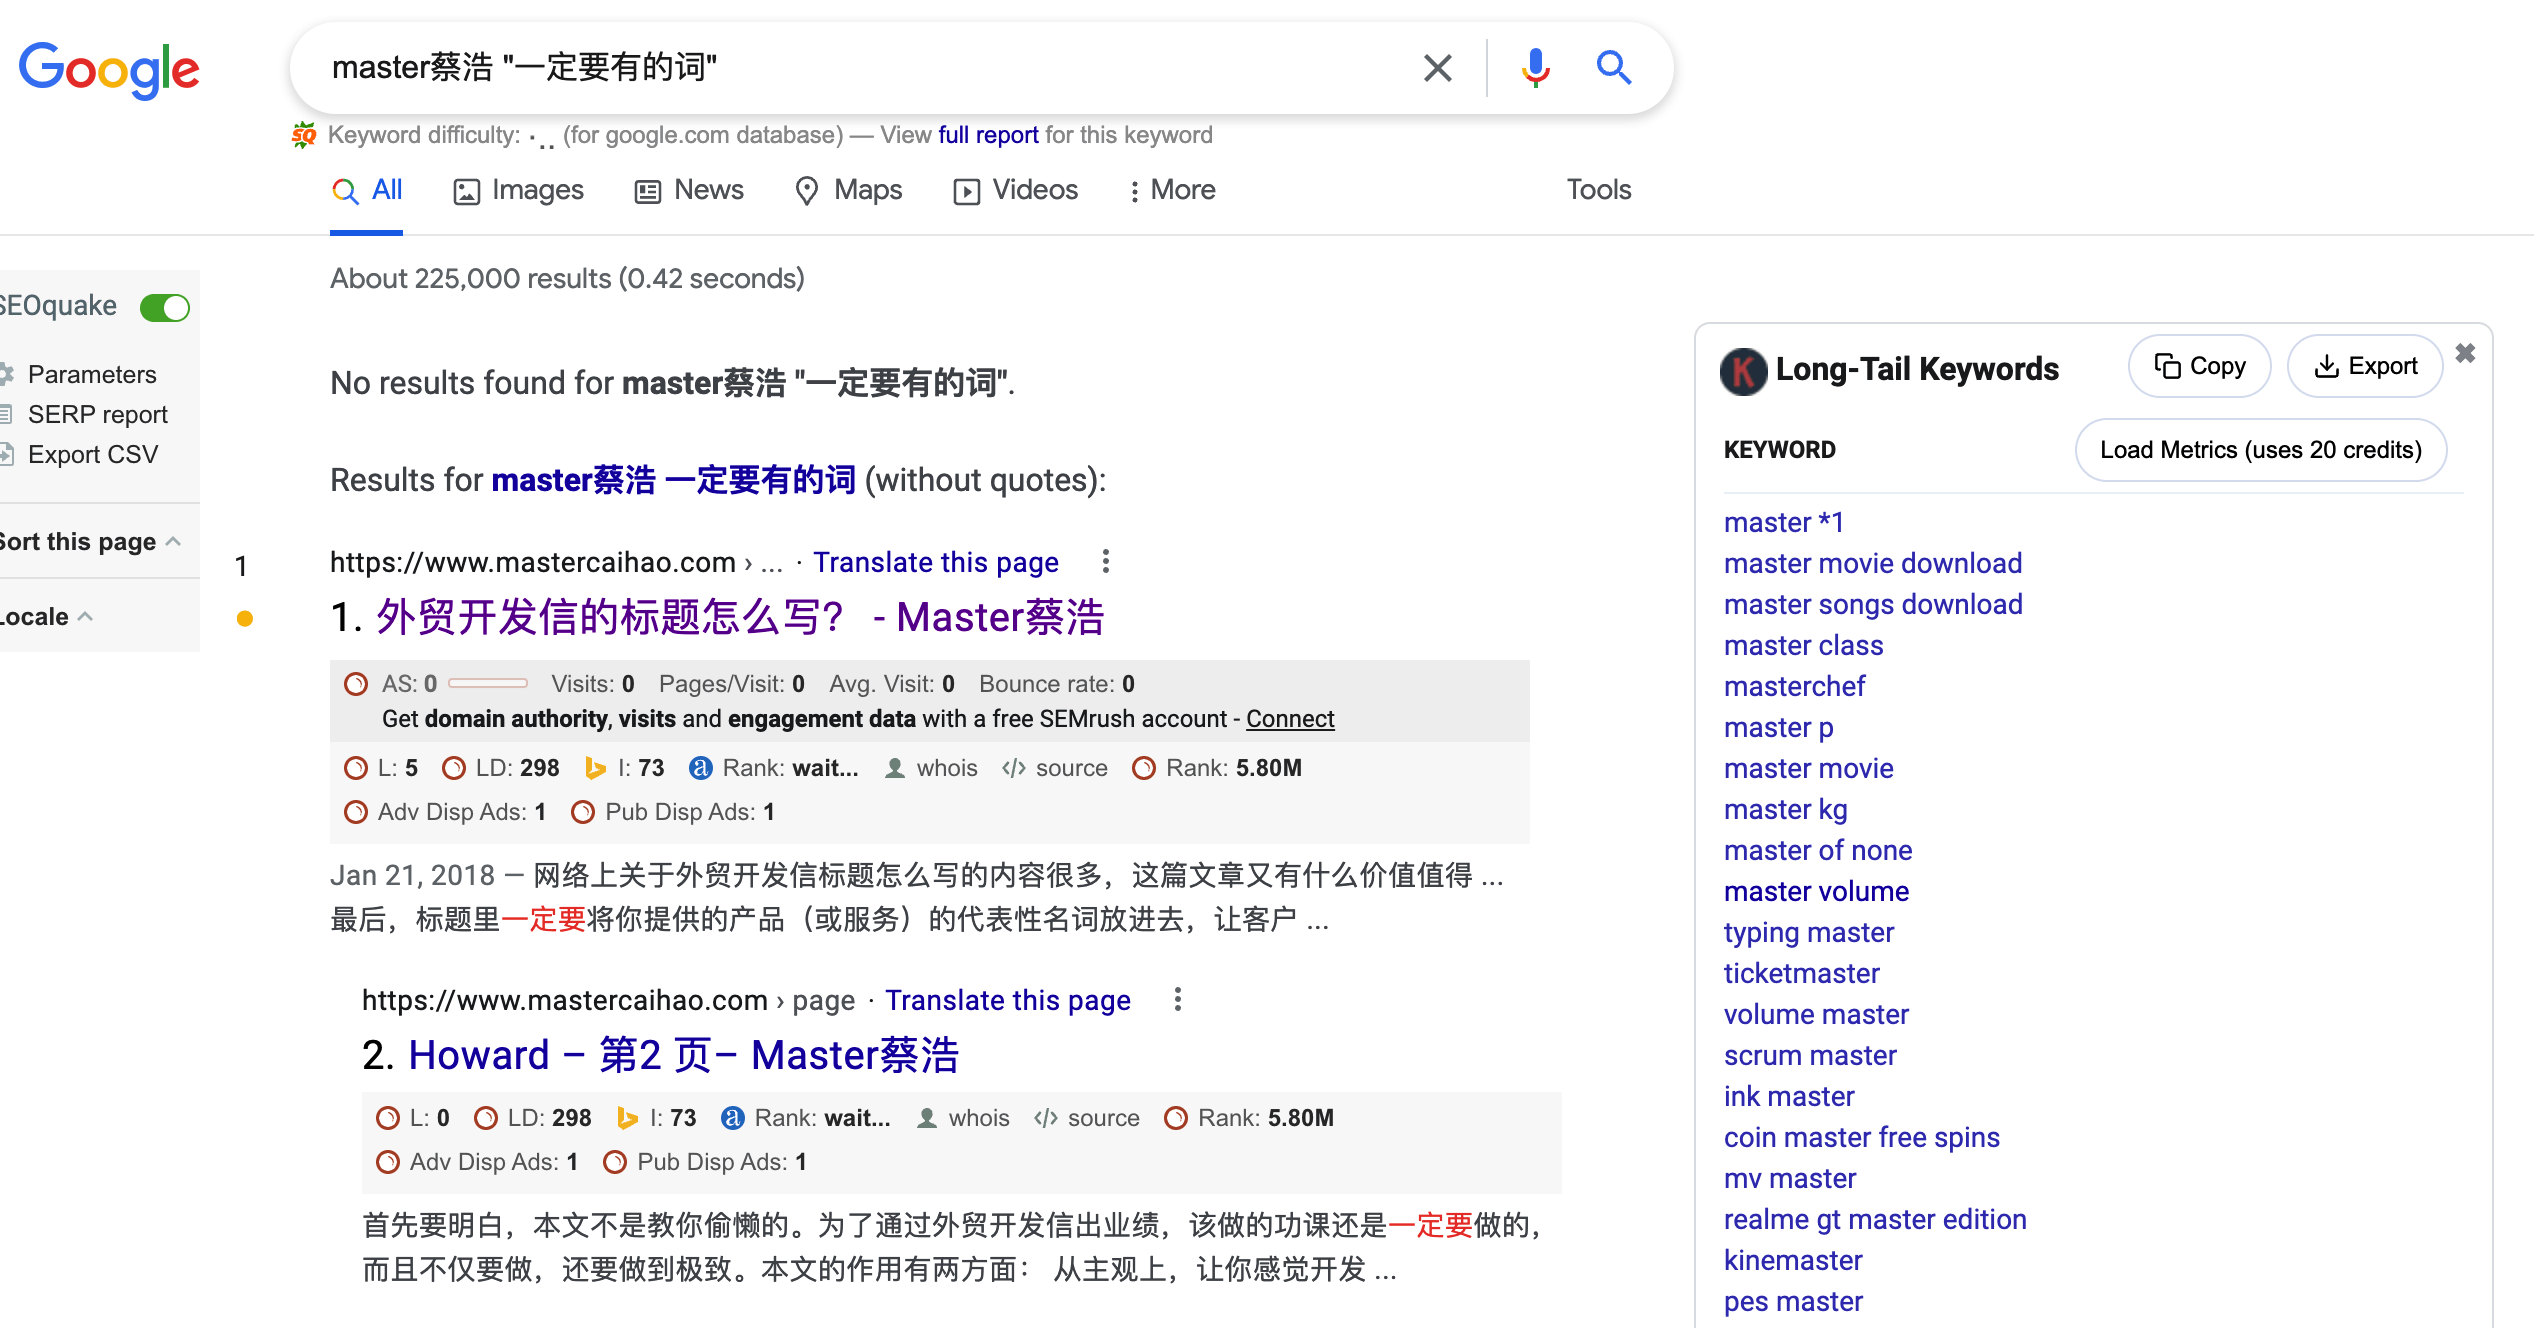Open SERP report in SEOquake sidebar
The width and height of the screenshot is (2534, 1328).
[97, 414]
